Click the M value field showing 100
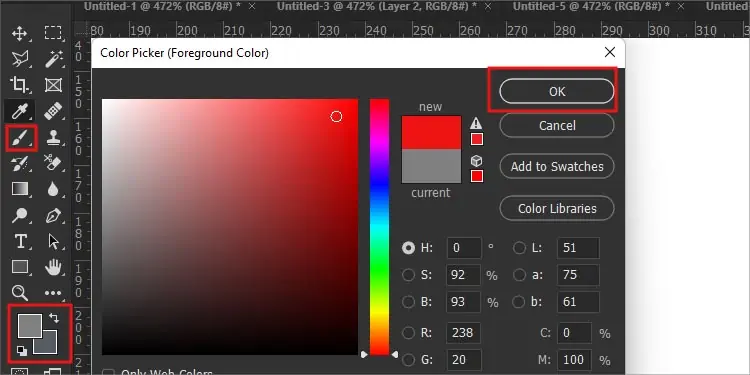 [x=574, y=360]
